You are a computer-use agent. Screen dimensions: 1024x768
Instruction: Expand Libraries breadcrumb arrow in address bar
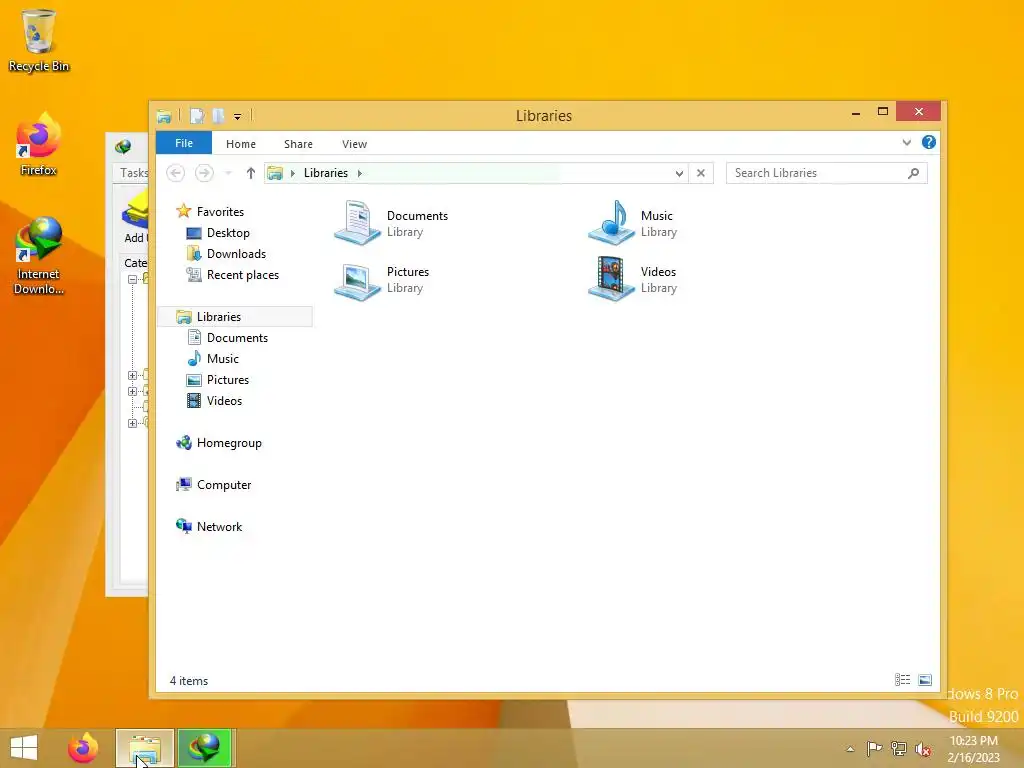pyautogui.click(x=359, y=173)
